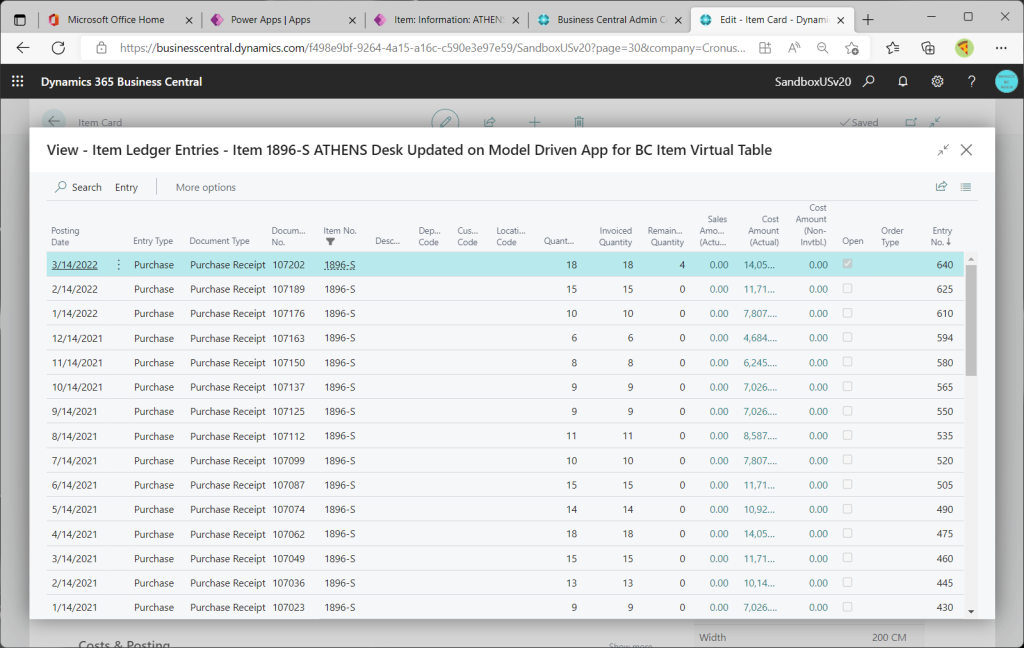Open the app launcher waffle menu
The image size is (1024, 648).
(x=18, y=82)
